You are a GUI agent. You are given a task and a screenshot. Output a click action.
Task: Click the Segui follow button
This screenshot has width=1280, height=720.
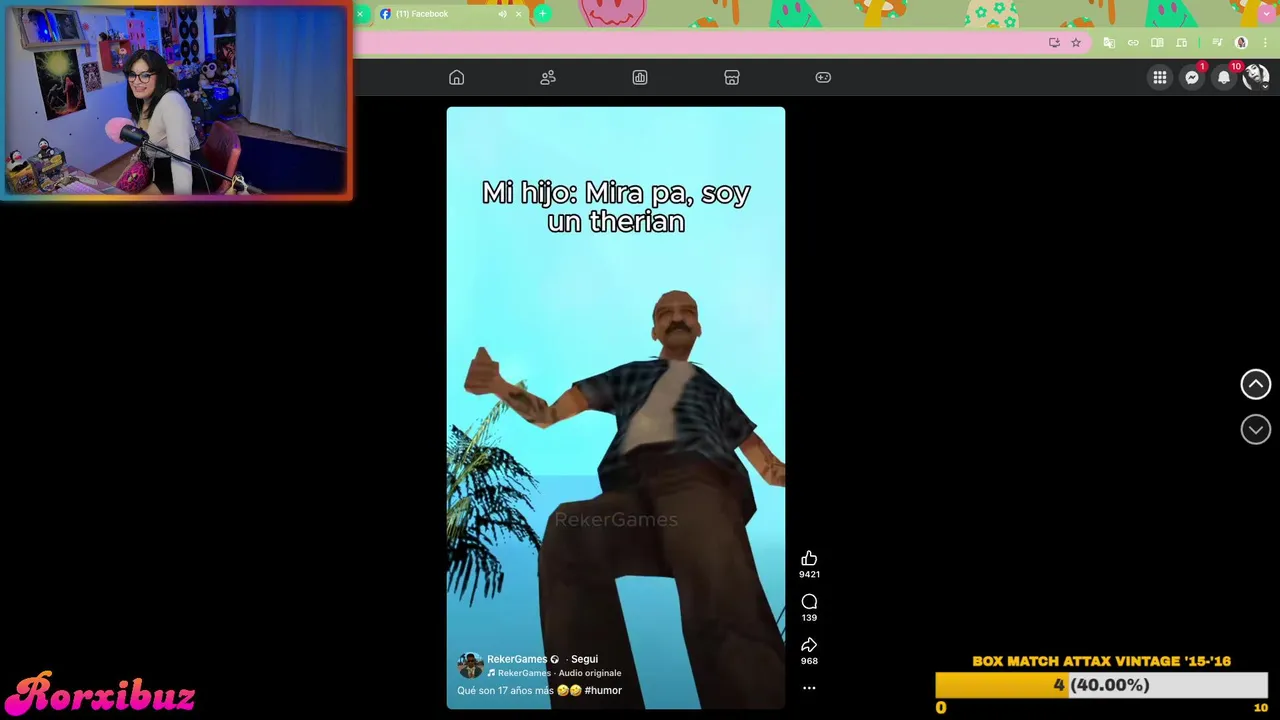click(584, 659)
